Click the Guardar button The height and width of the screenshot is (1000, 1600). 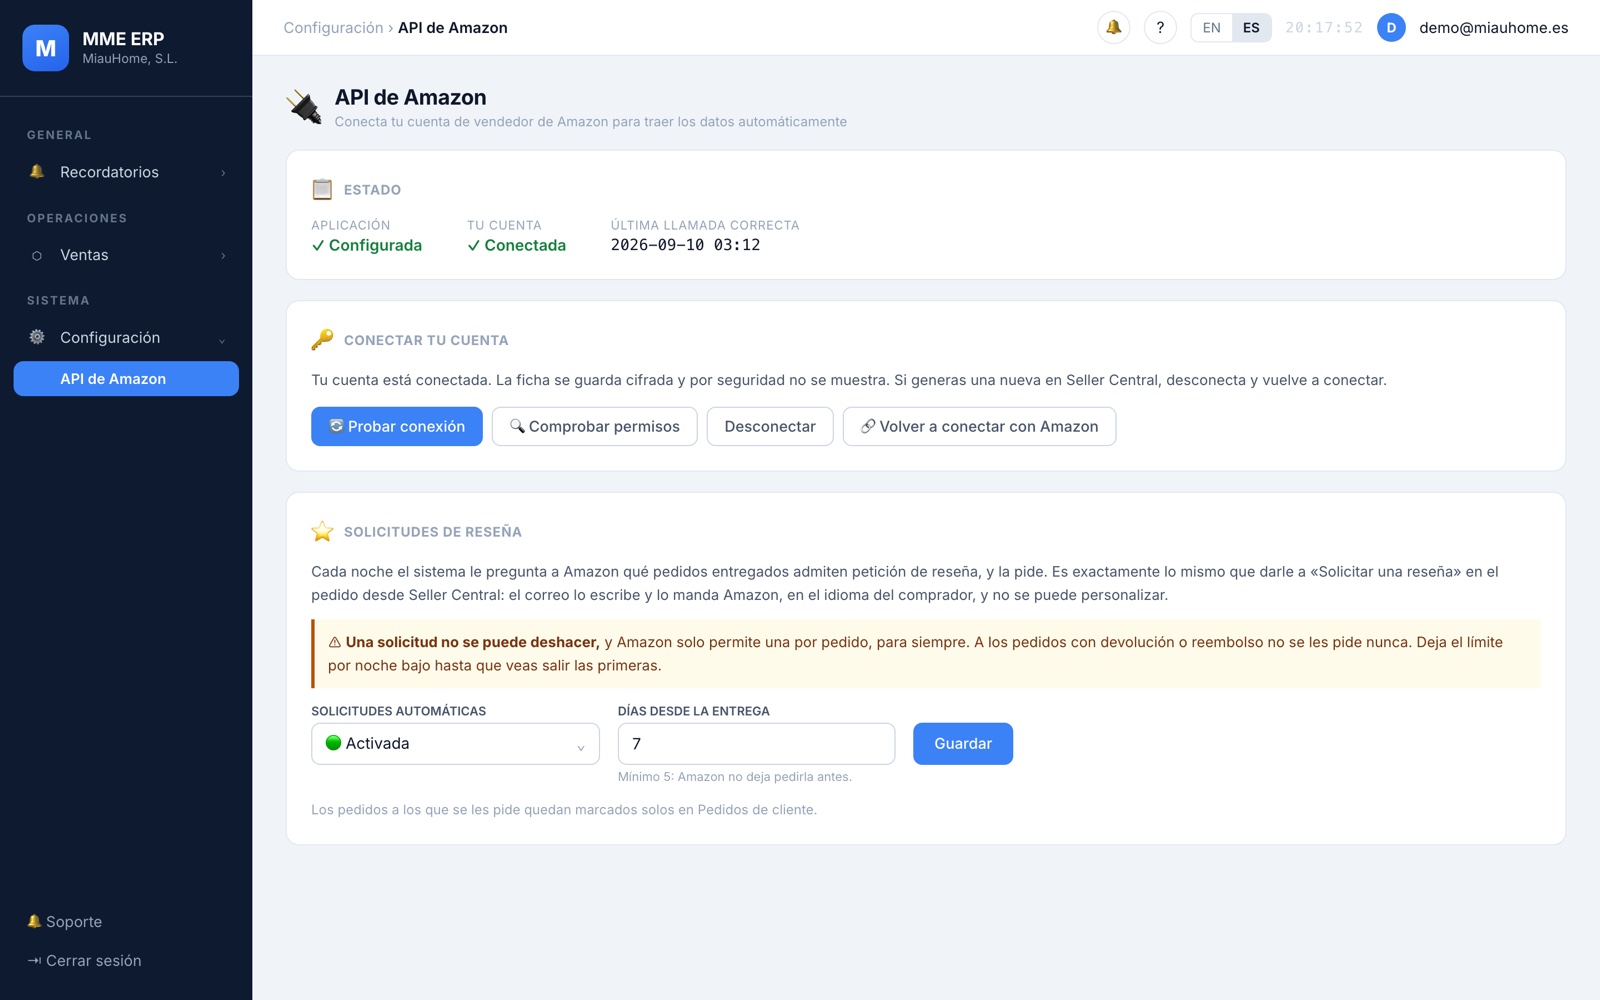click(x=963, y=744)
